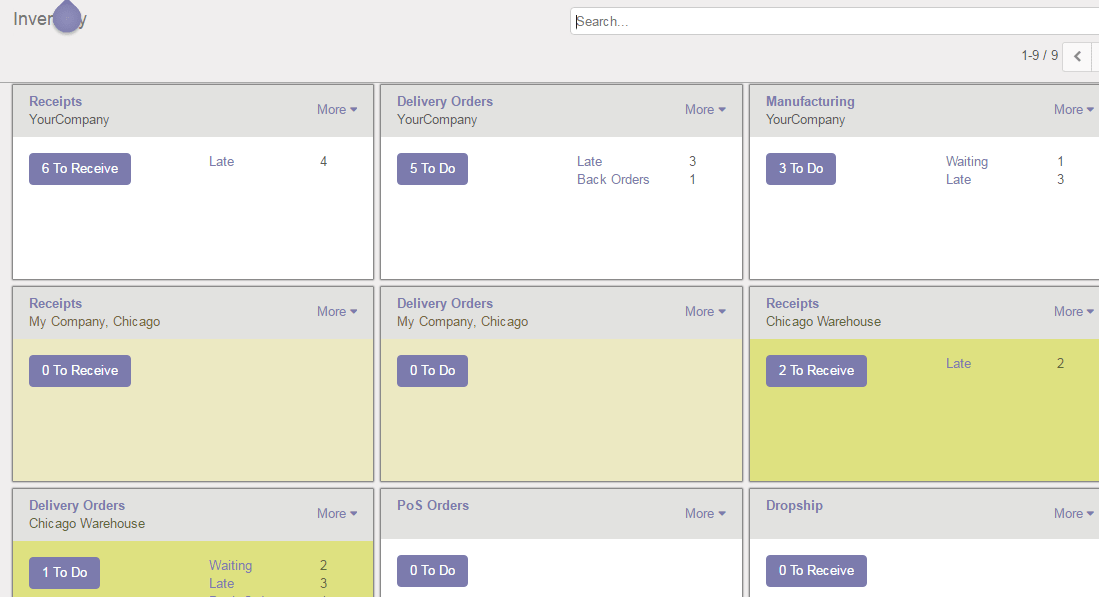1099x597 pixels.
Task: Click 0 To Do for My Company, Chicago
Action: tap(432, 371)
